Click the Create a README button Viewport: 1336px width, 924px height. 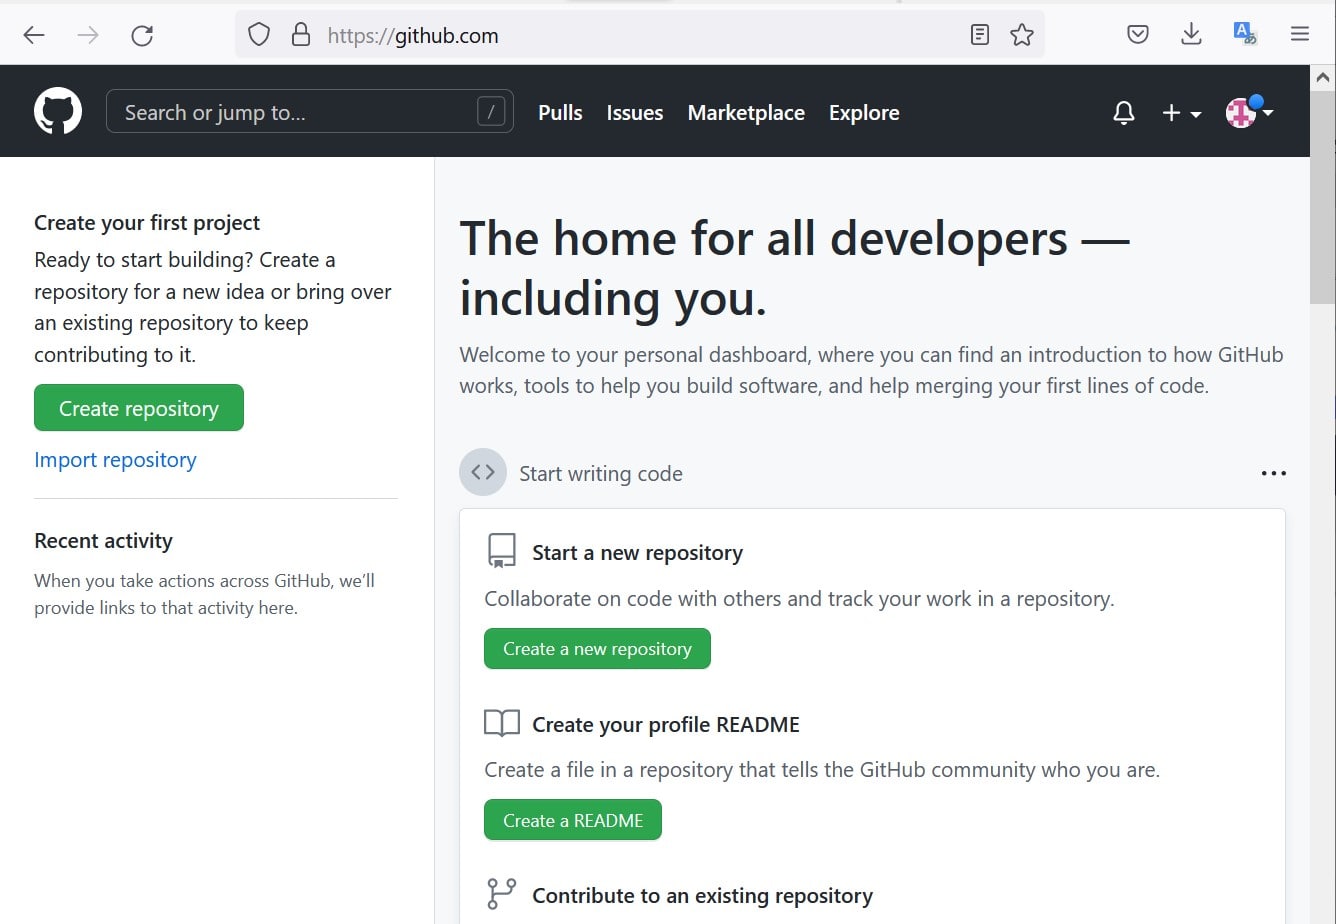point(573,820)
